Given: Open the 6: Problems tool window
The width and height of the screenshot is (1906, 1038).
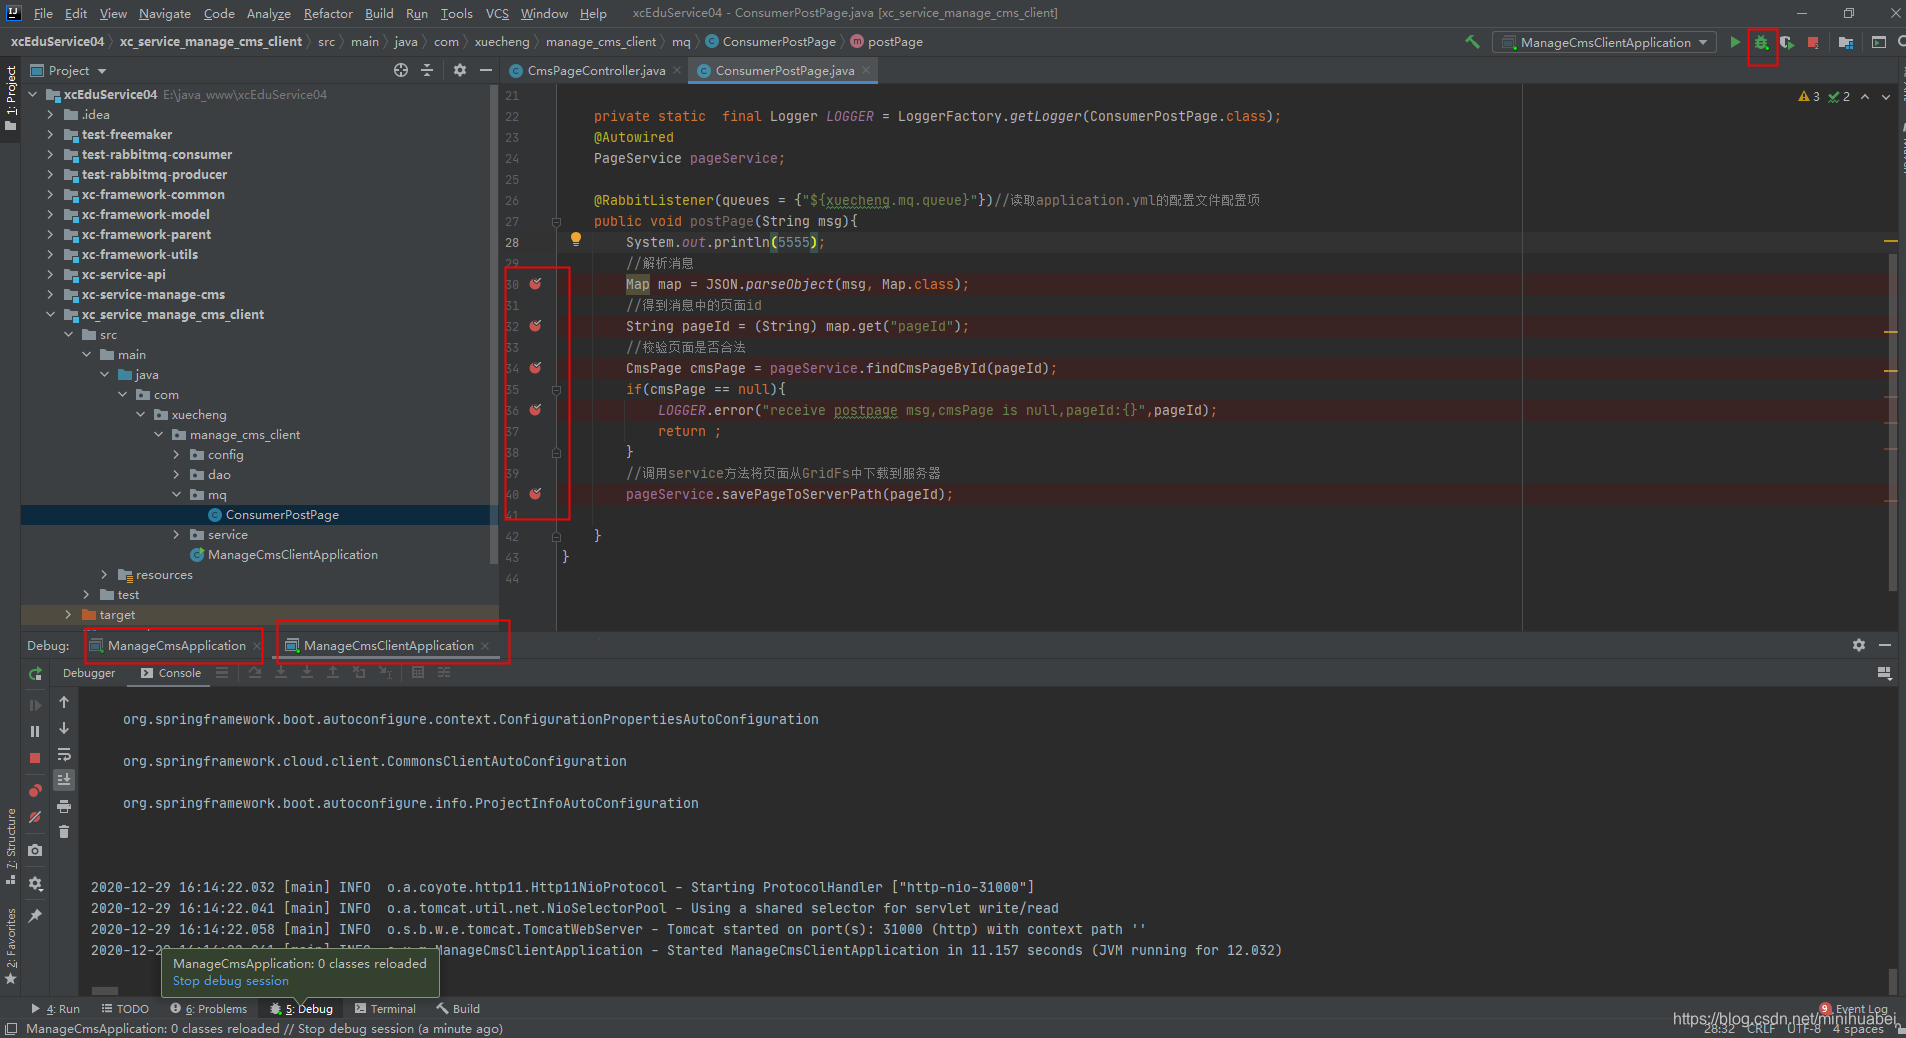Looking at the screenshot, I should pos(208,1009).
